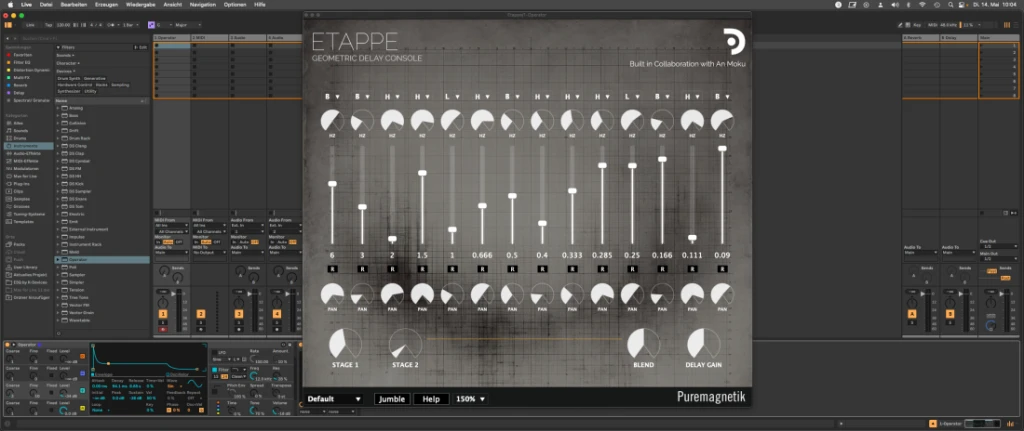Image resolution: width=1024 pixels, height=431 pixels.
Task: Toggle the Filter switch in Operator device
Action: click(214, 370)
